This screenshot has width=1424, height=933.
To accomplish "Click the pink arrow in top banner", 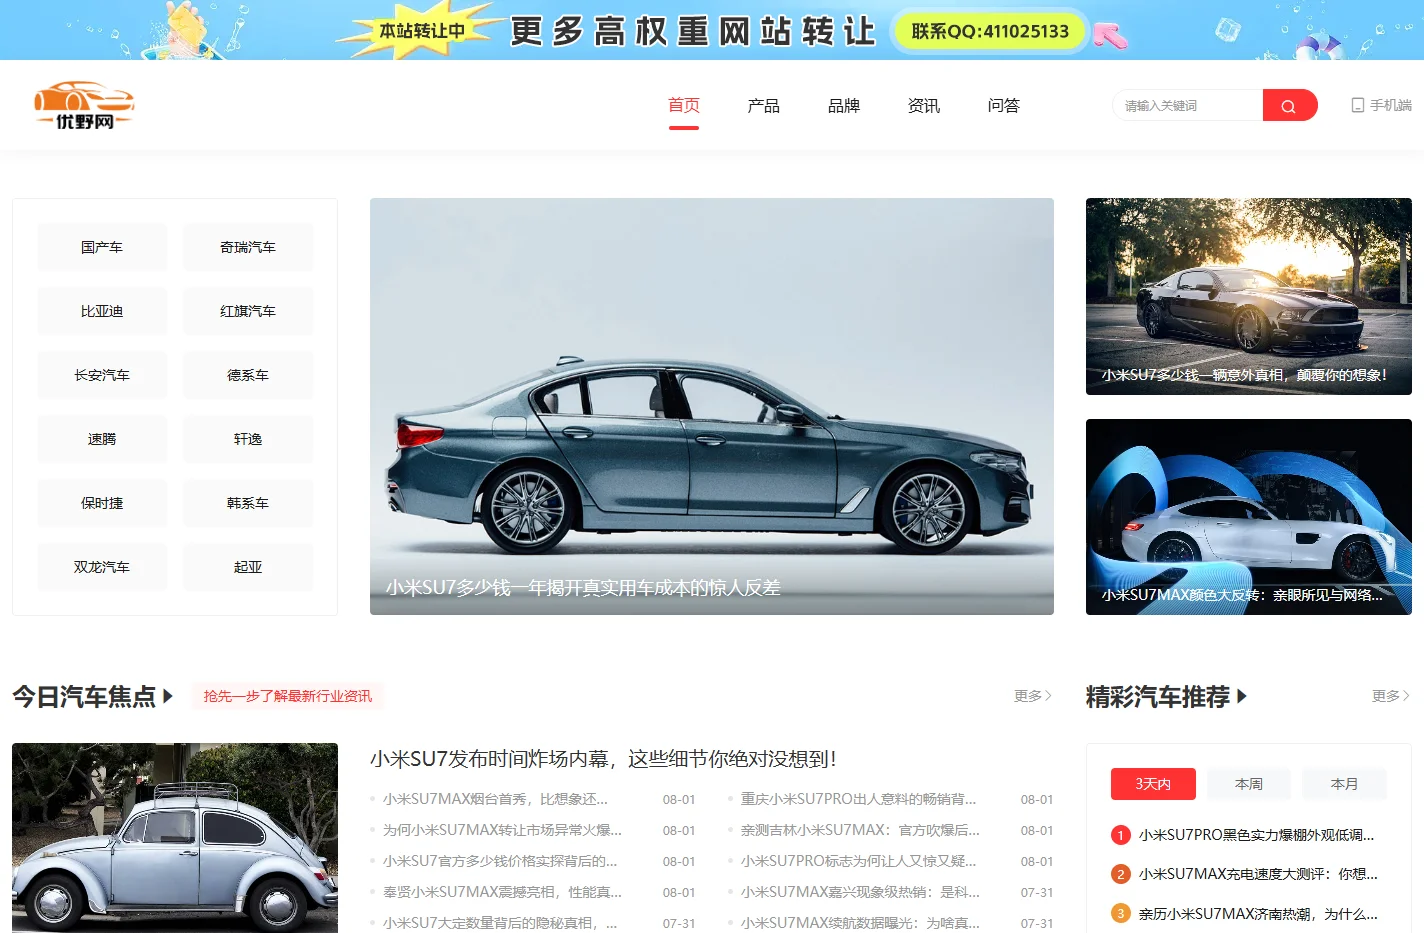I will [1110, 36].
